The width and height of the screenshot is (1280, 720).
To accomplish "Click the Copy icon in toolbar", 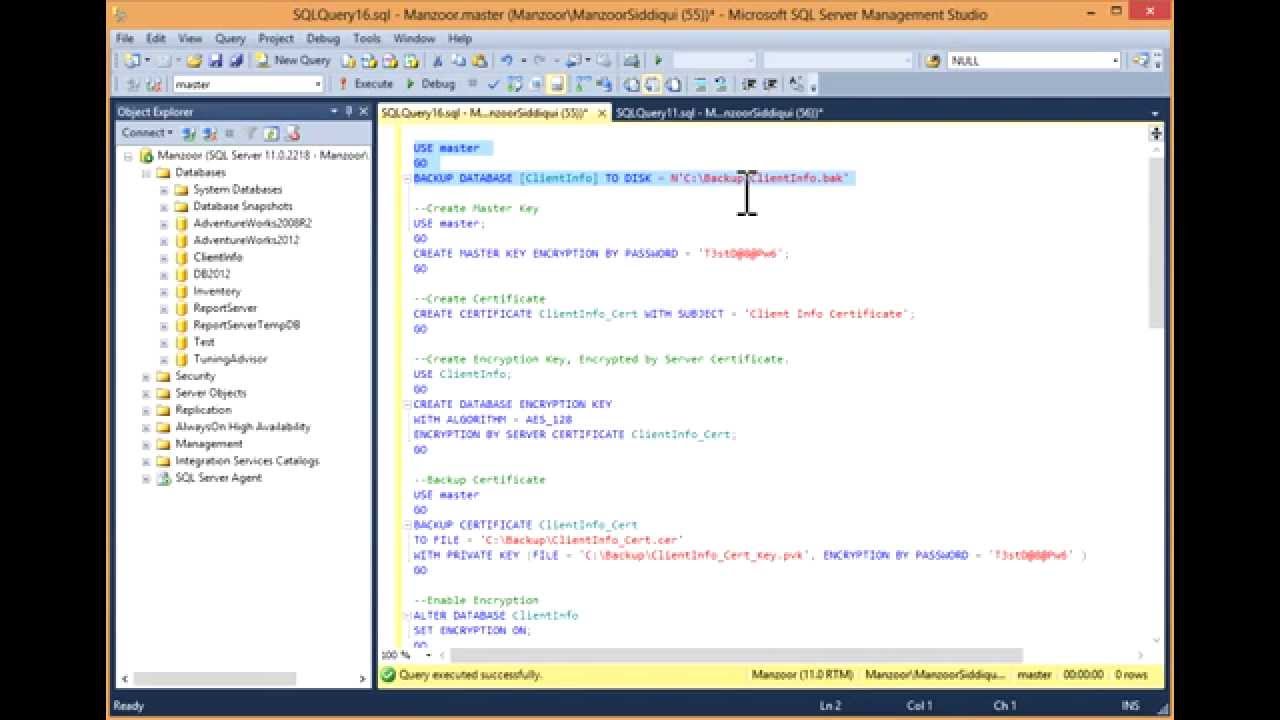I will pyautogui.click(x=459, y=60).
